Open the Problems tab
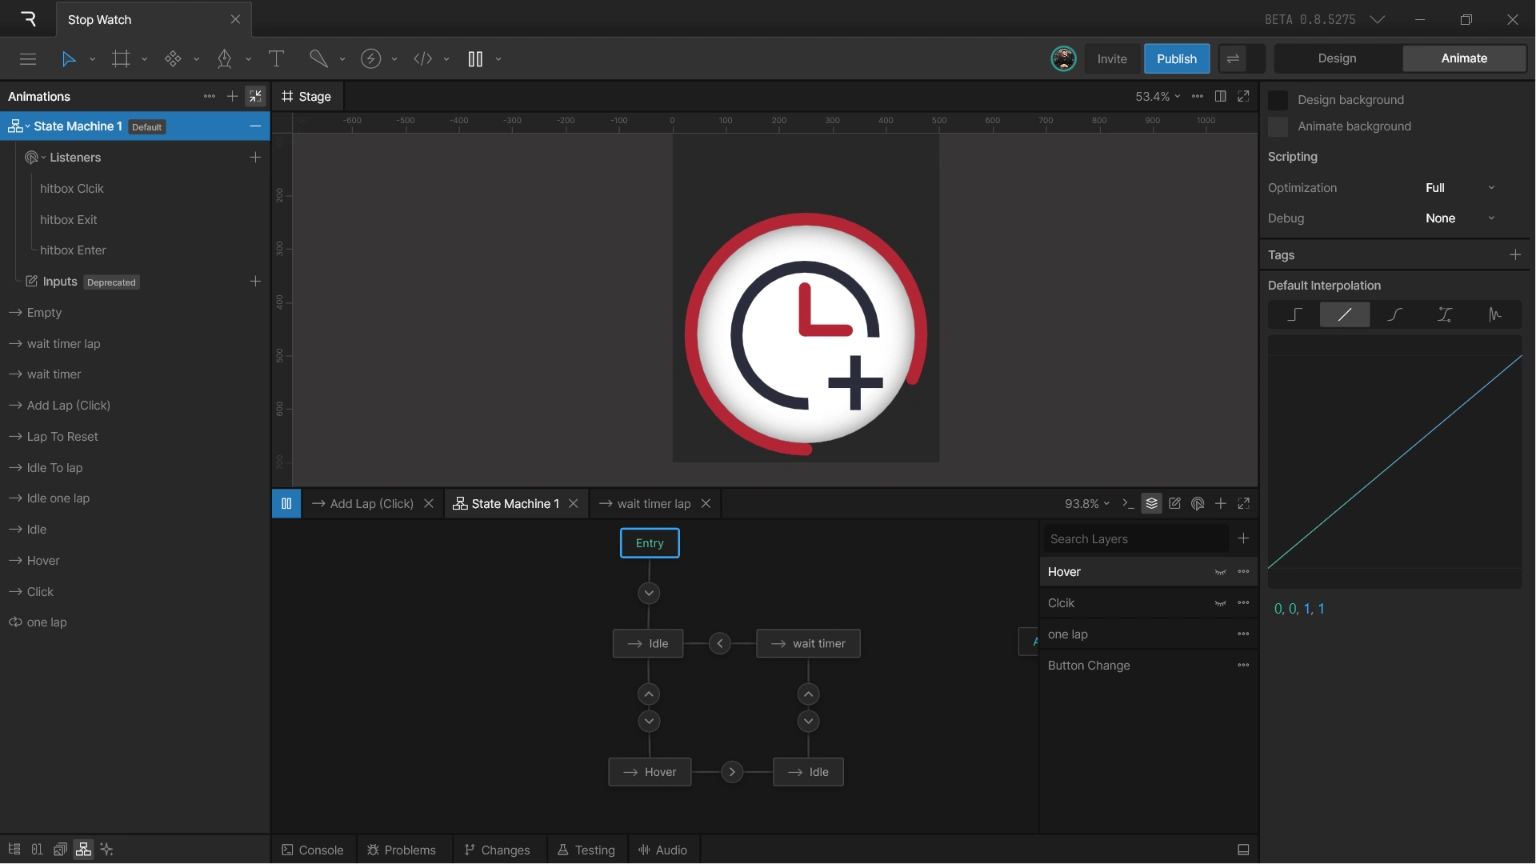Viewport: 1536px width, 864px height. (402, 850)
